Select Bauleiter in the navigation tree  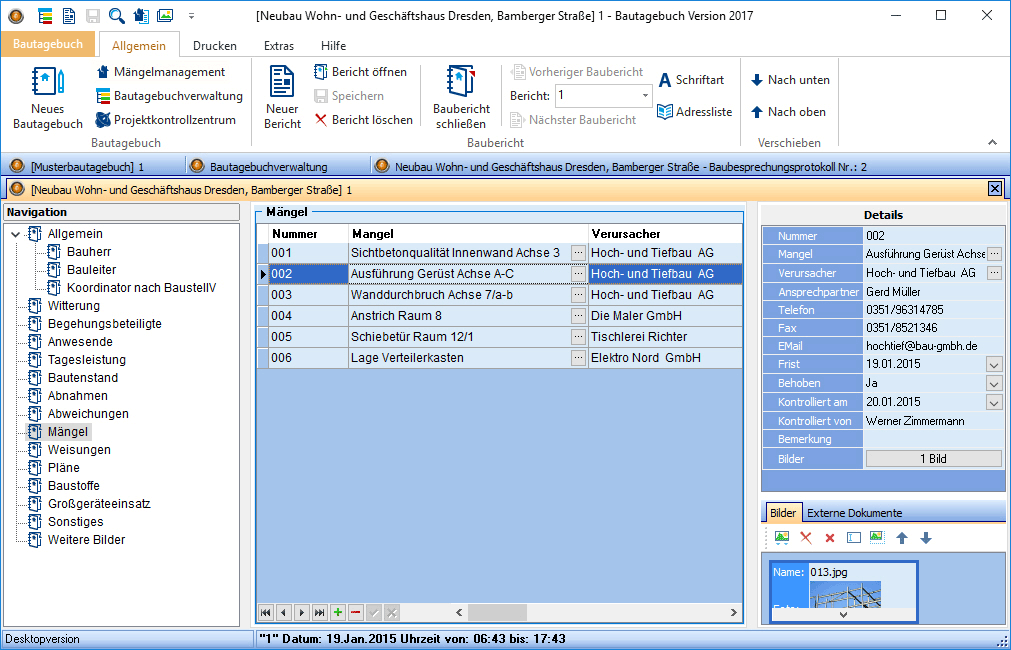92,270
